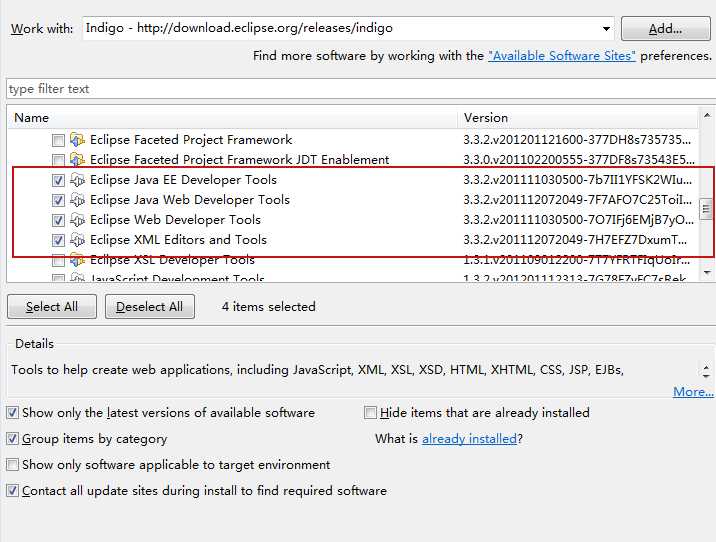Toggle Group items by category checkbox
This screenshot has height=542, width=716.
click(12, 439)
